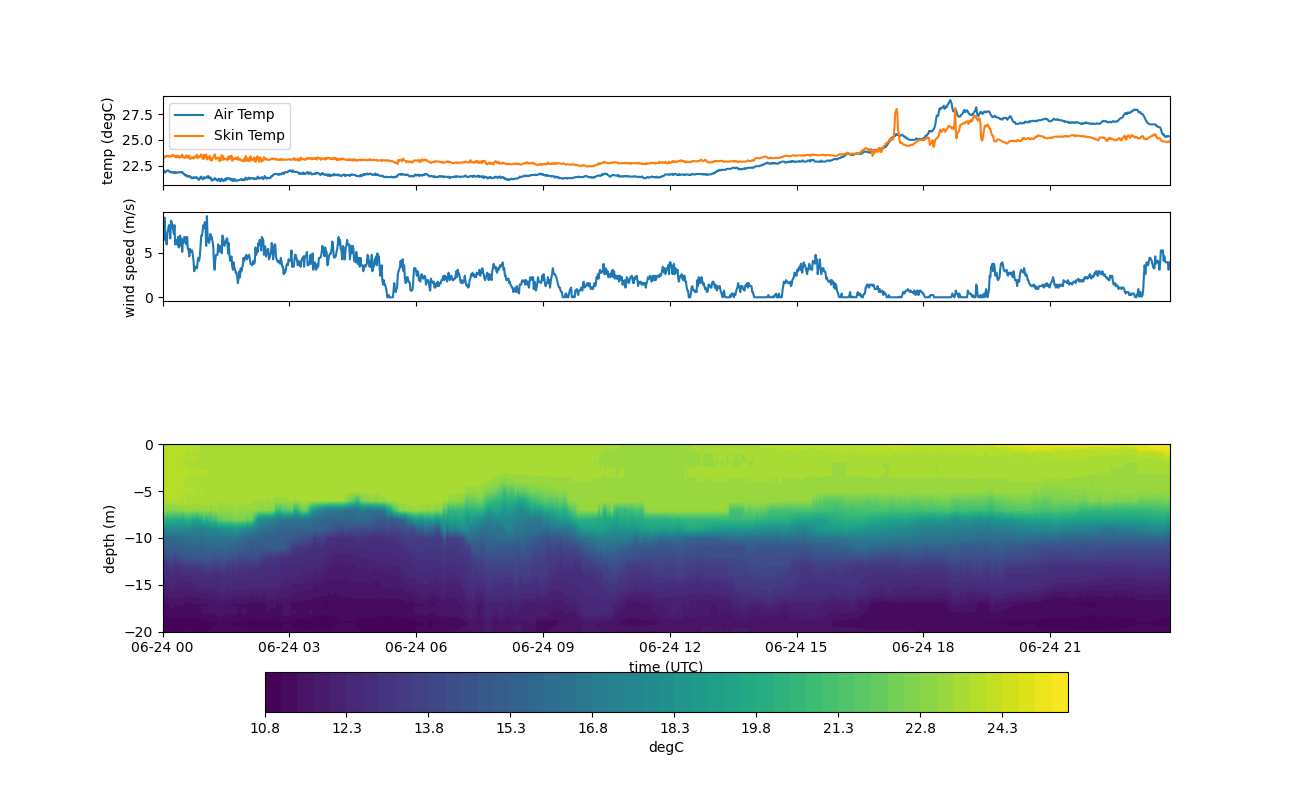1300x800 pixels.
Task: Select the yellow end of the colorbar
Action: pos(1058,692)
